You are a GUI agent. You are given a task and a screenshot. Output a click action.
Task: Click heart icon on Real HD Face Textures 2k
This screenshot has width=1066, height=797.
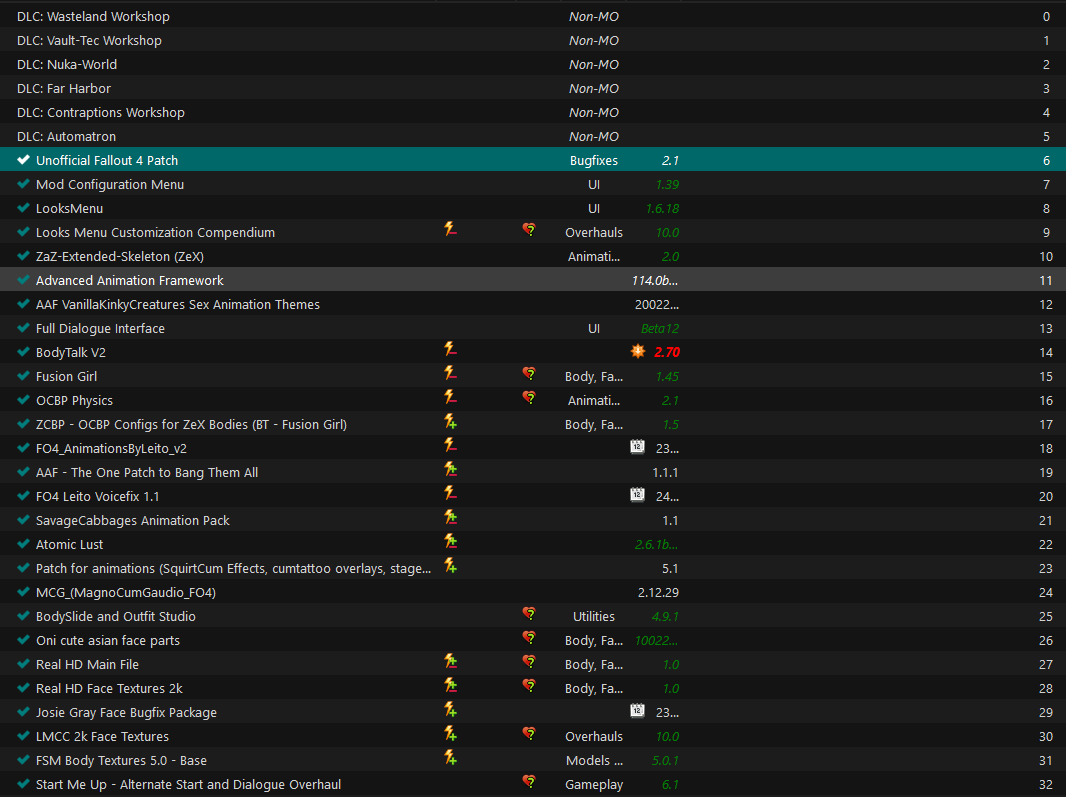[x=529, y=686]
